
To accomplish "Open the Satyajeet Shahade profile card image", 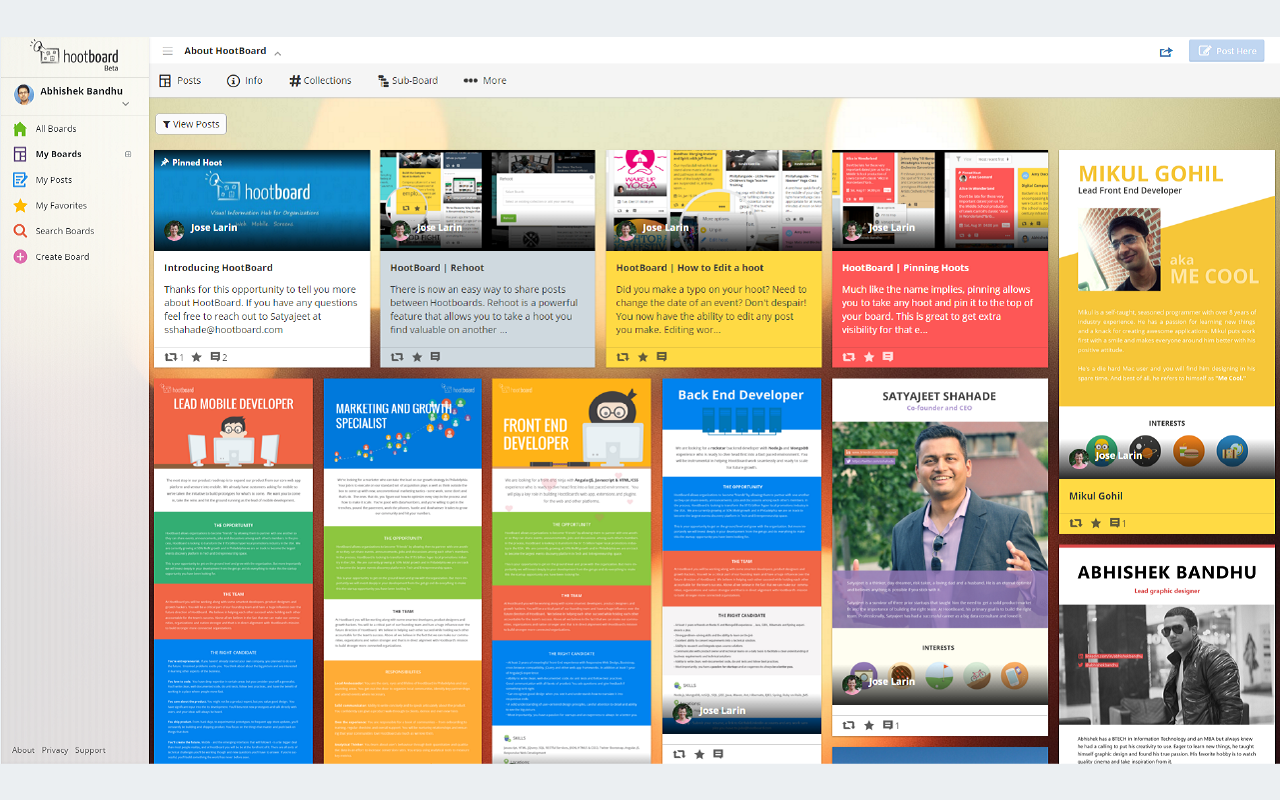I will coord(939,540).
